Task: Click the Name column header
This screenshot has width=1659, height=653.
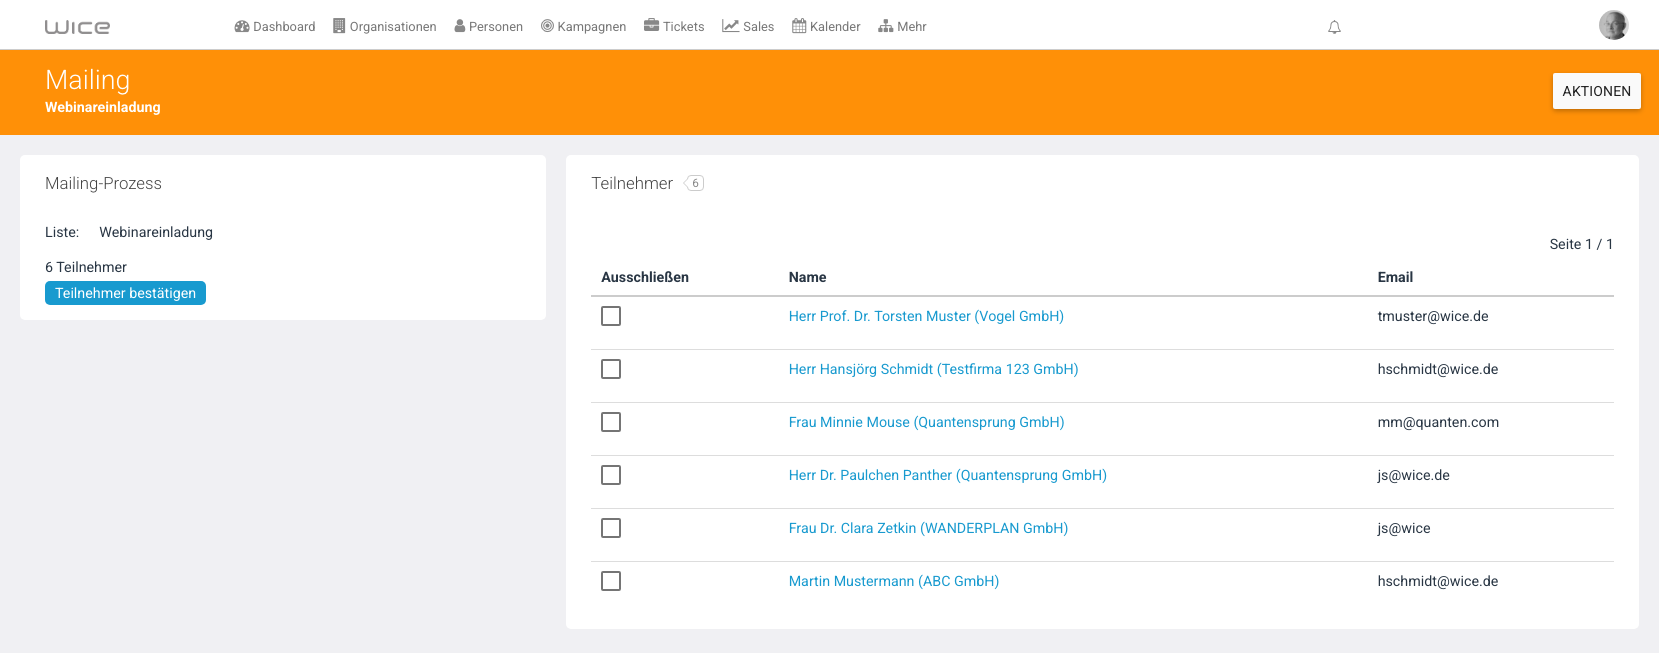Action: (x=807, y=277)
